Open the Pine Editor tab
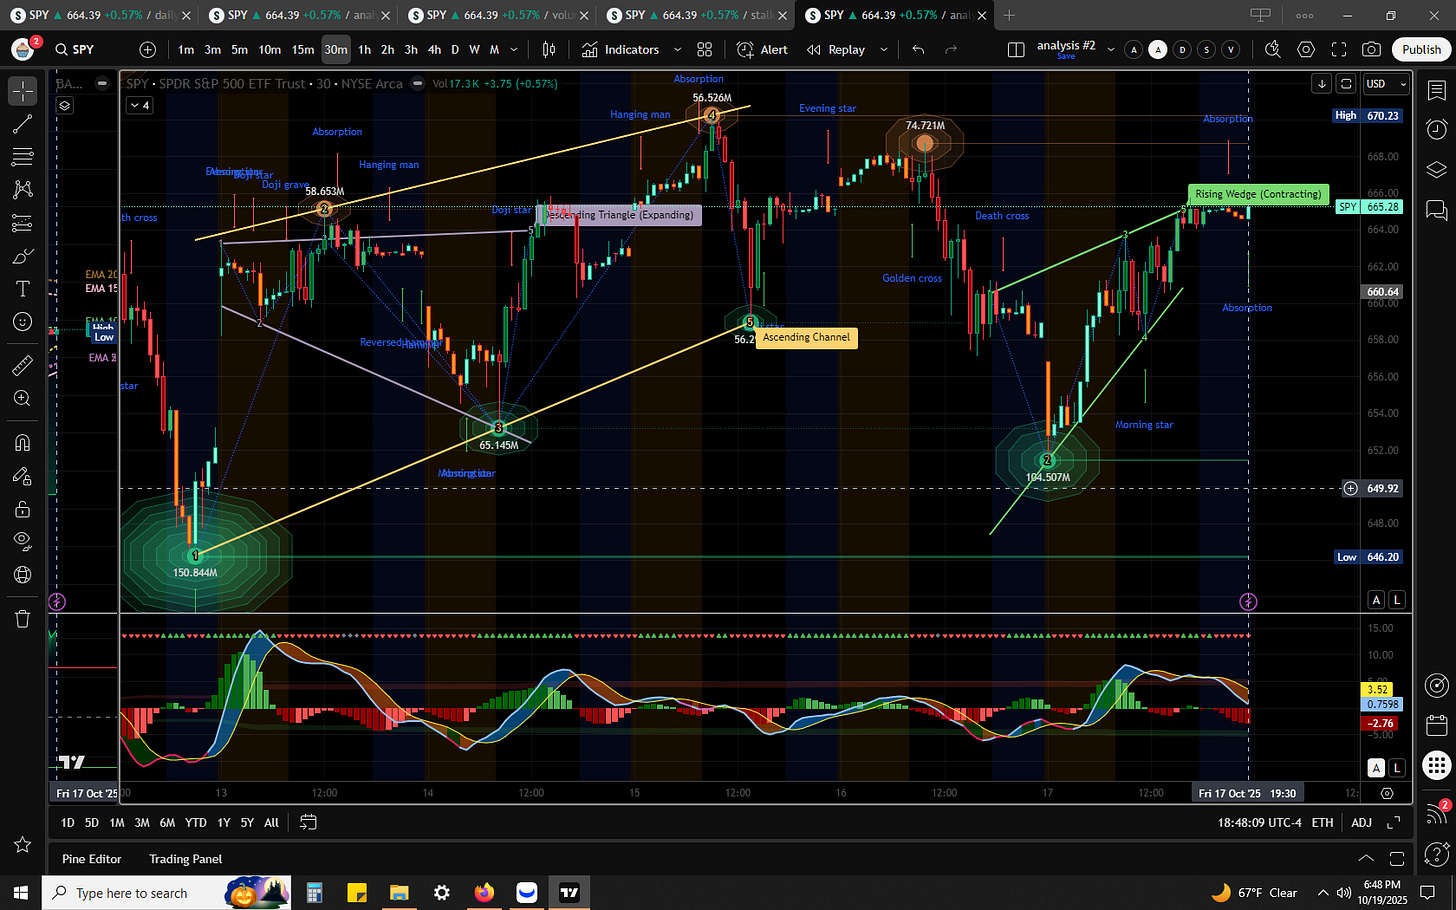The width and height of the screenshot is (1456, 910). click(x=92, y=859)
